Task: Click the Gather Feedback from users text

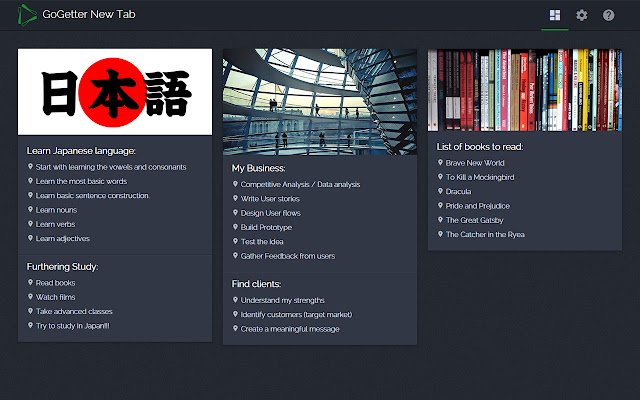Action: (x=288, y=256)
